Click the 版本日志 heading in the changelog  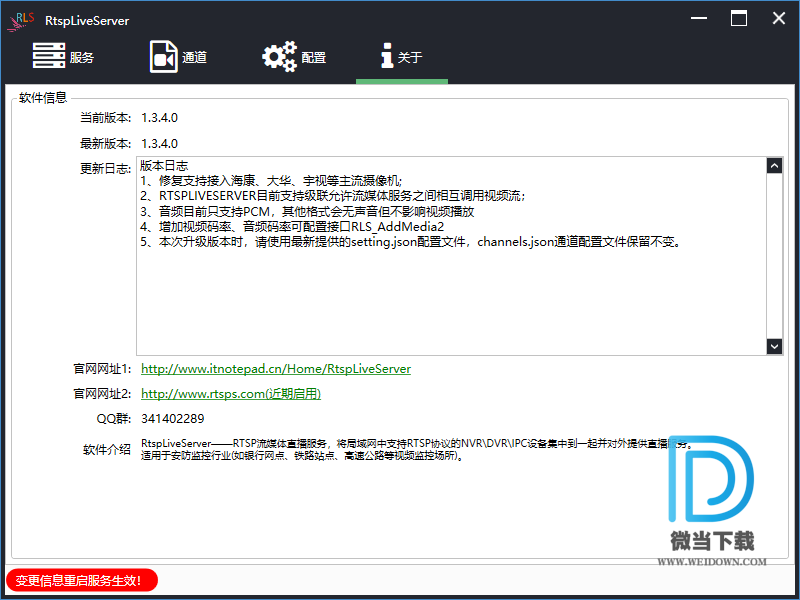164,166
